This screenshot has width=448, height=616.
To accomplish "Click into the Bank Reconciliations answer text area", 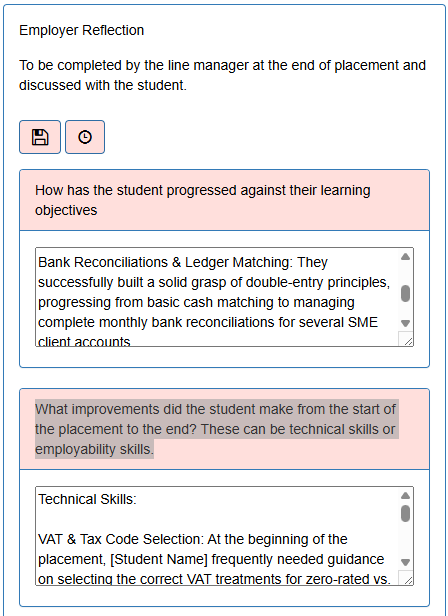I will [x=218, y=297].
